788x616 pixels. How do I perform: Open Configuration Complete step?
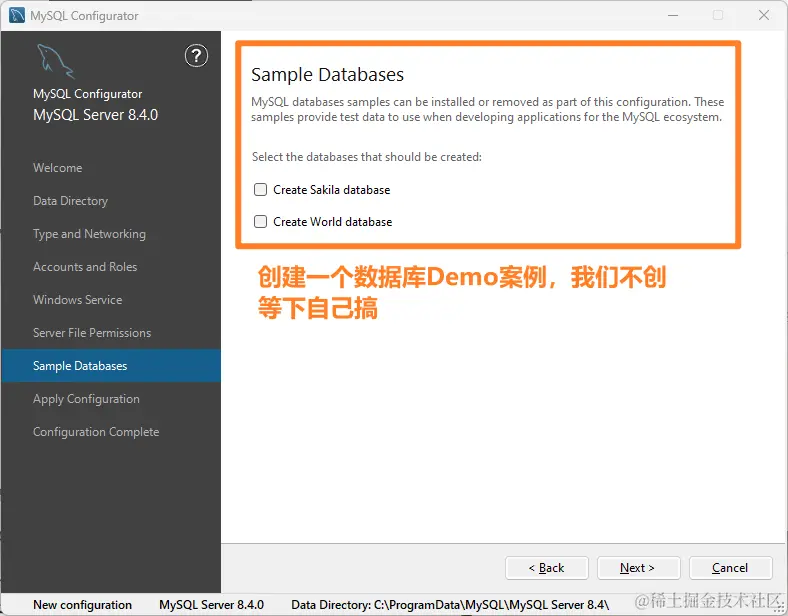tap(96, 432)
